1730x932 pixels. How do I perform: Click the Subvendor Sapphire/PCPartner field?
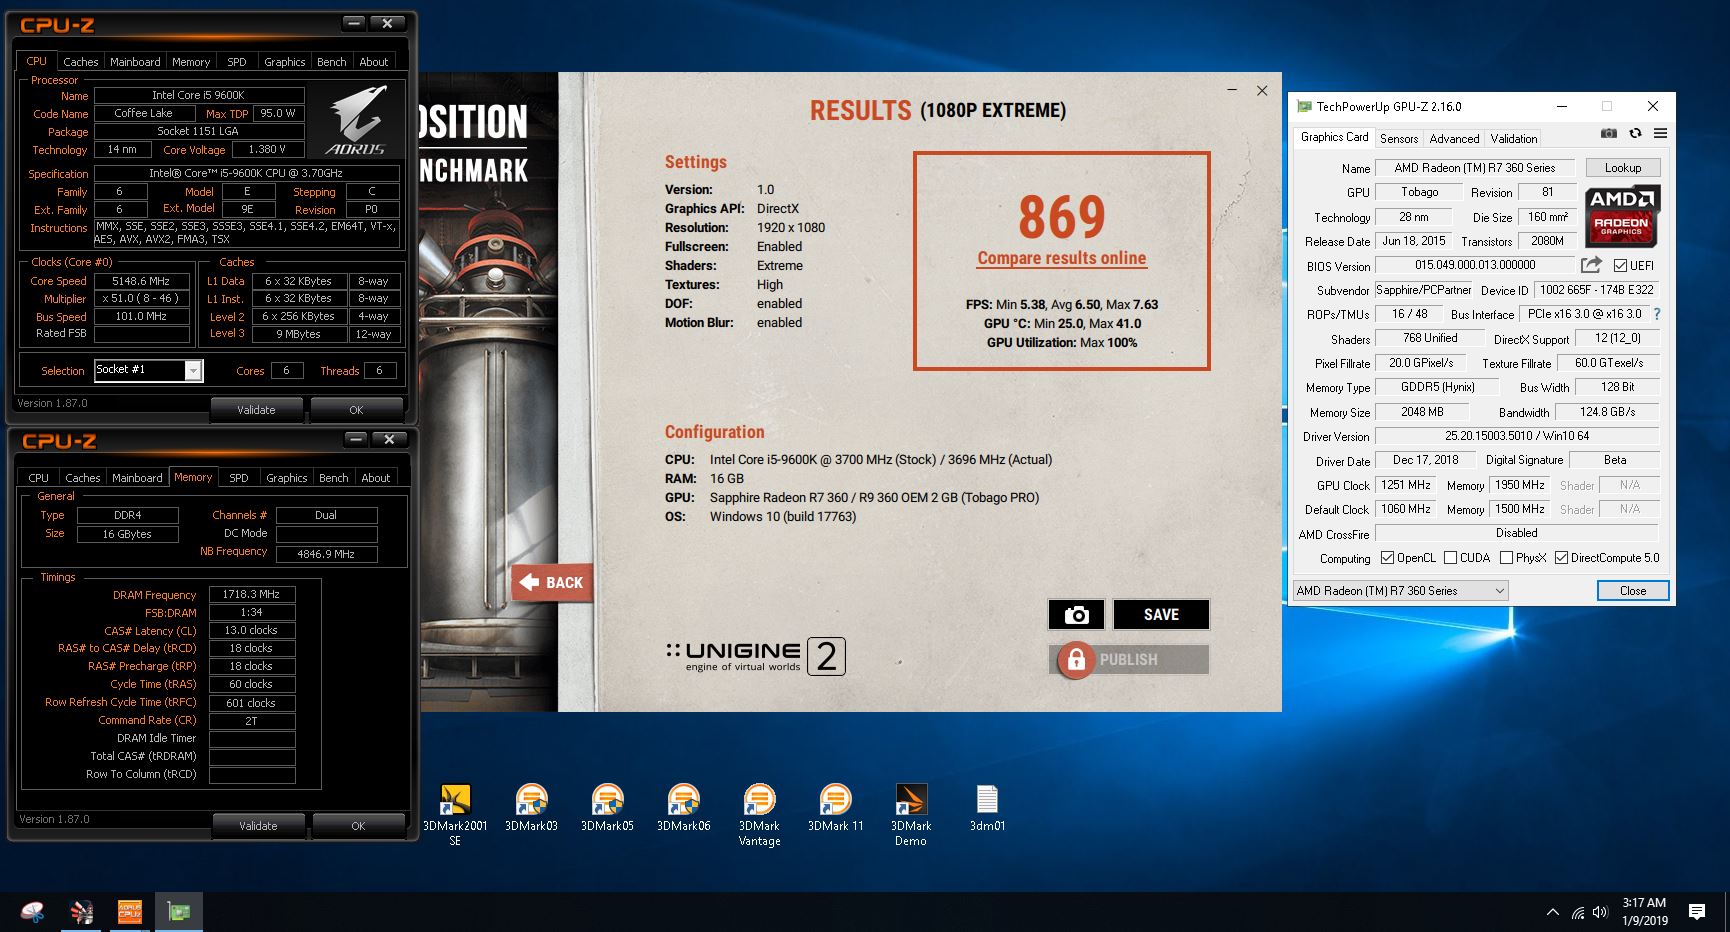(x=1424, y=290)
